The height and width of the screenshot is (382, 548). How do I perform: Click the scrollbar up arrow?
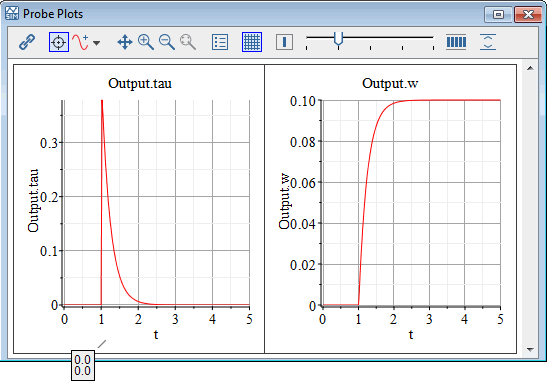[x=530, y=68]
